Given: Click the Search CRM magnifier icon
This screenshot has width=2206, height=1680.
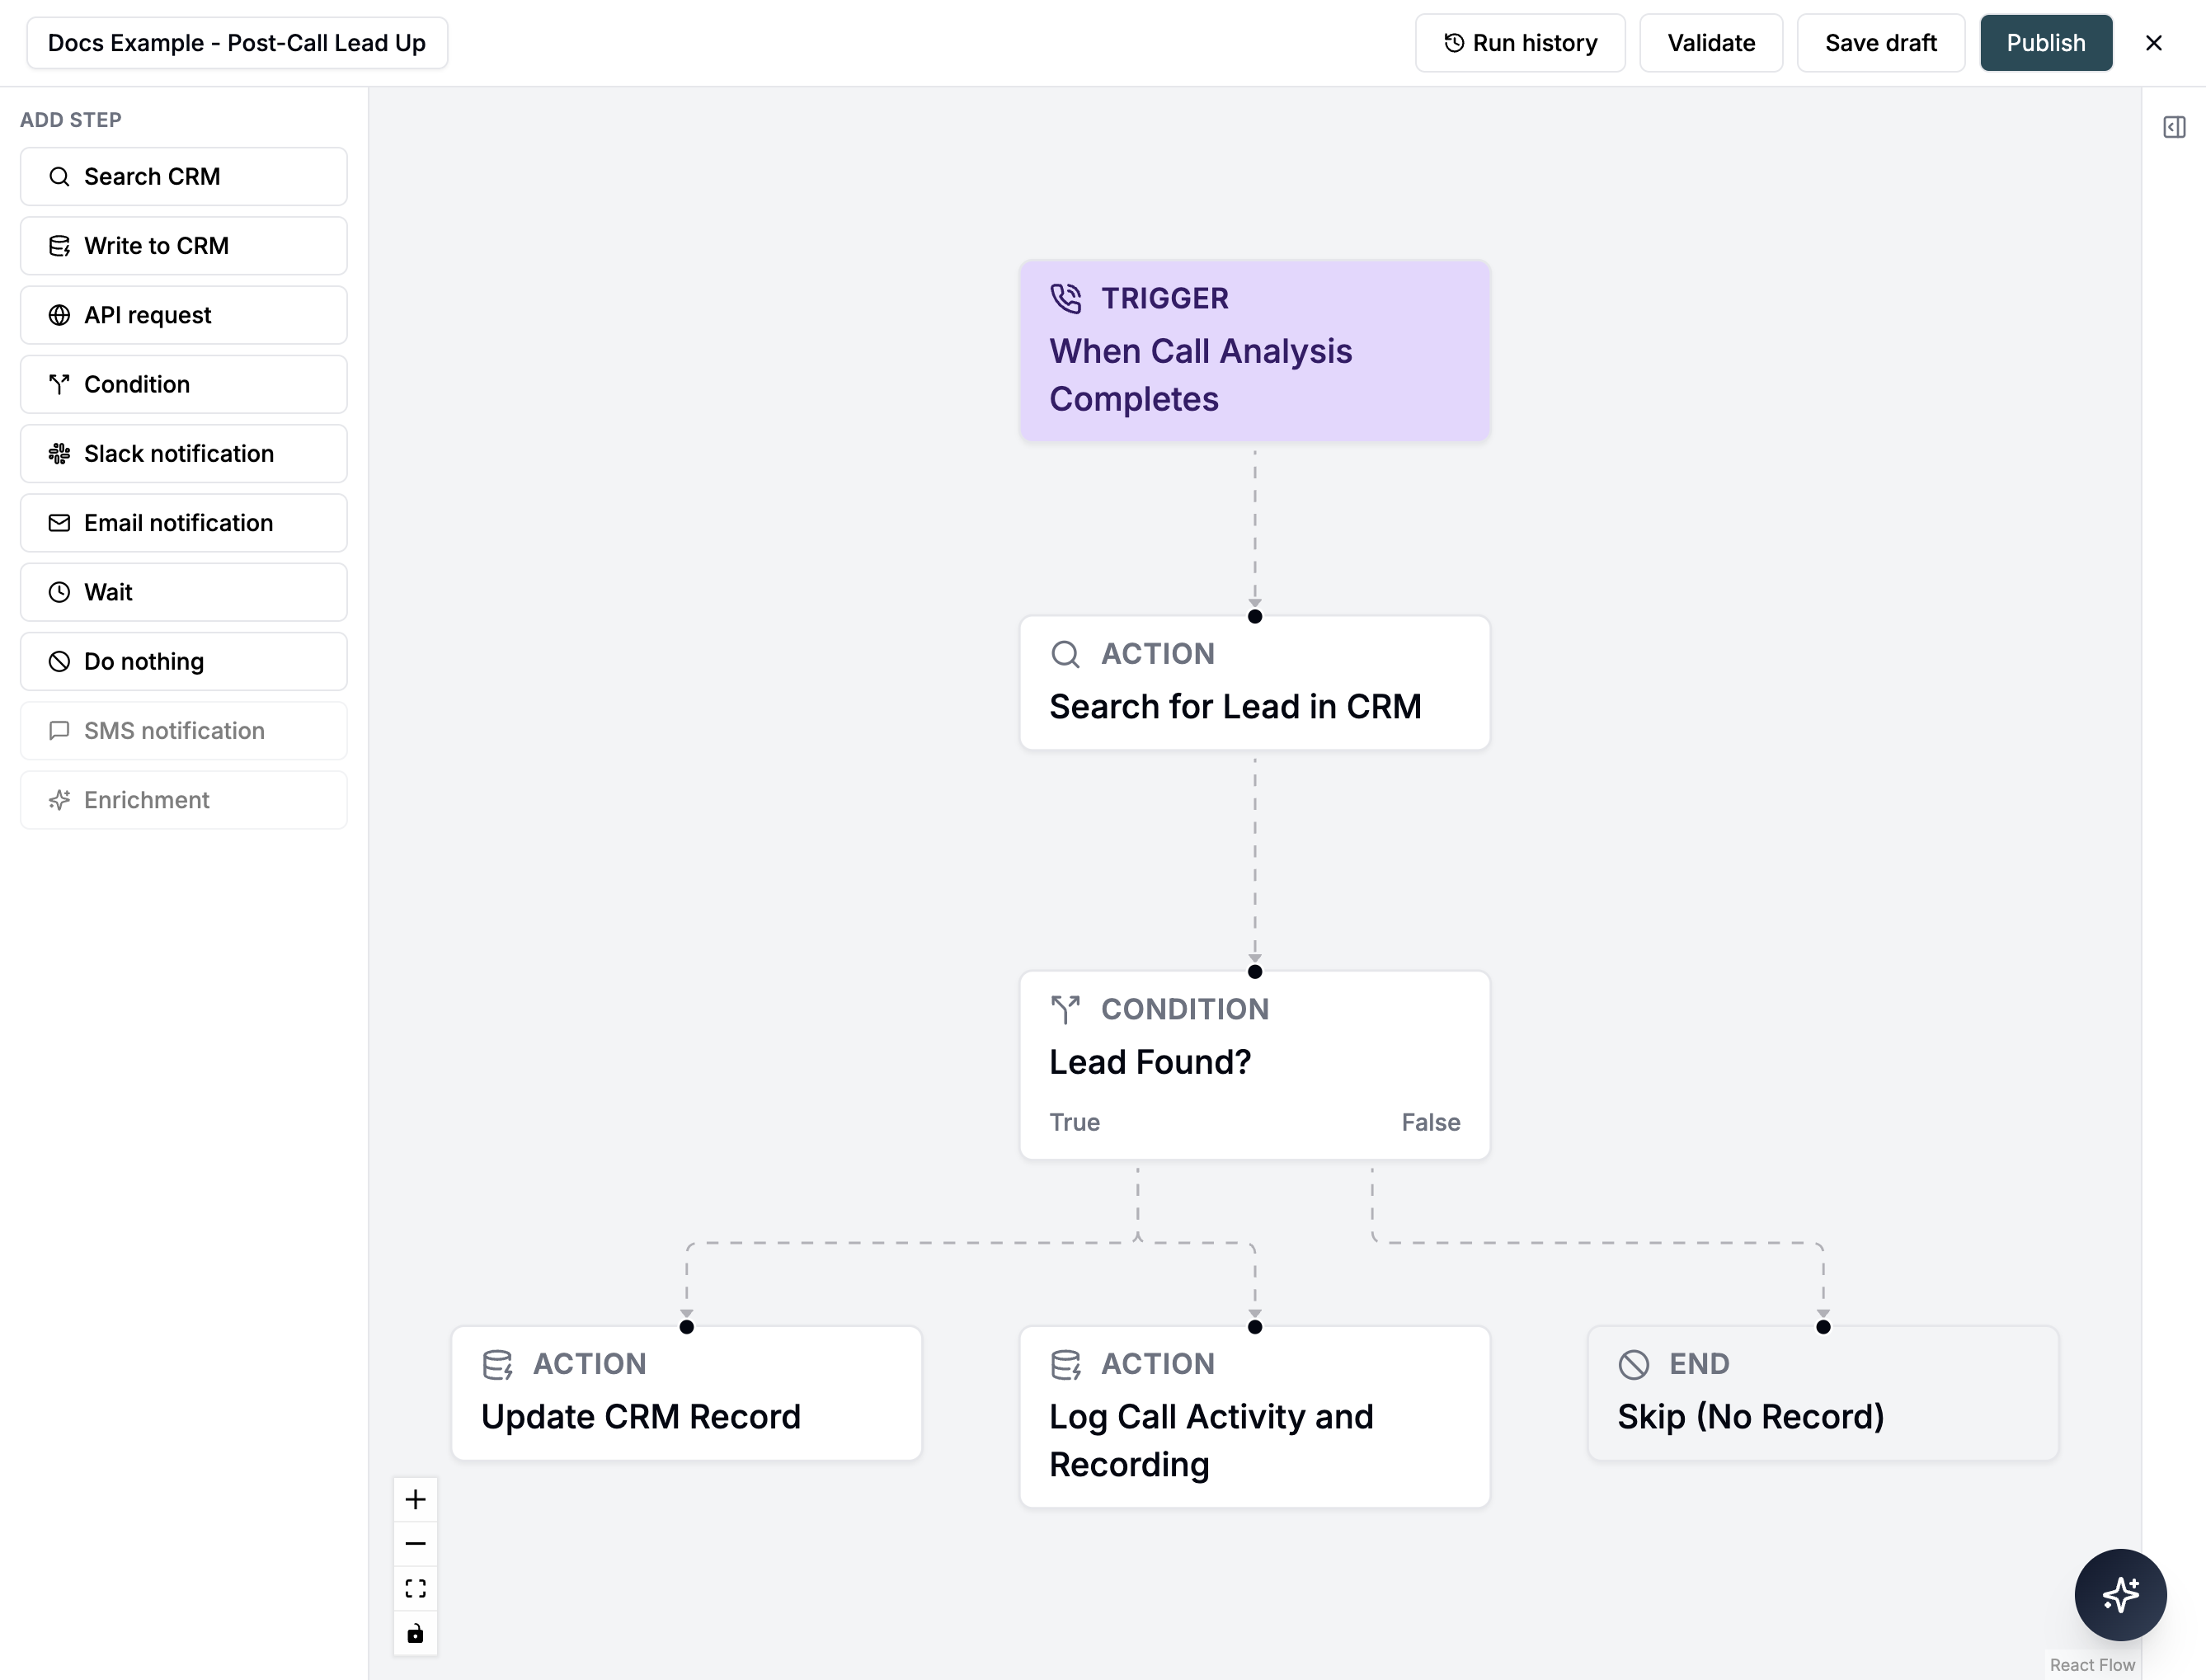Looking at the screenshot, I should click(59, 177).
